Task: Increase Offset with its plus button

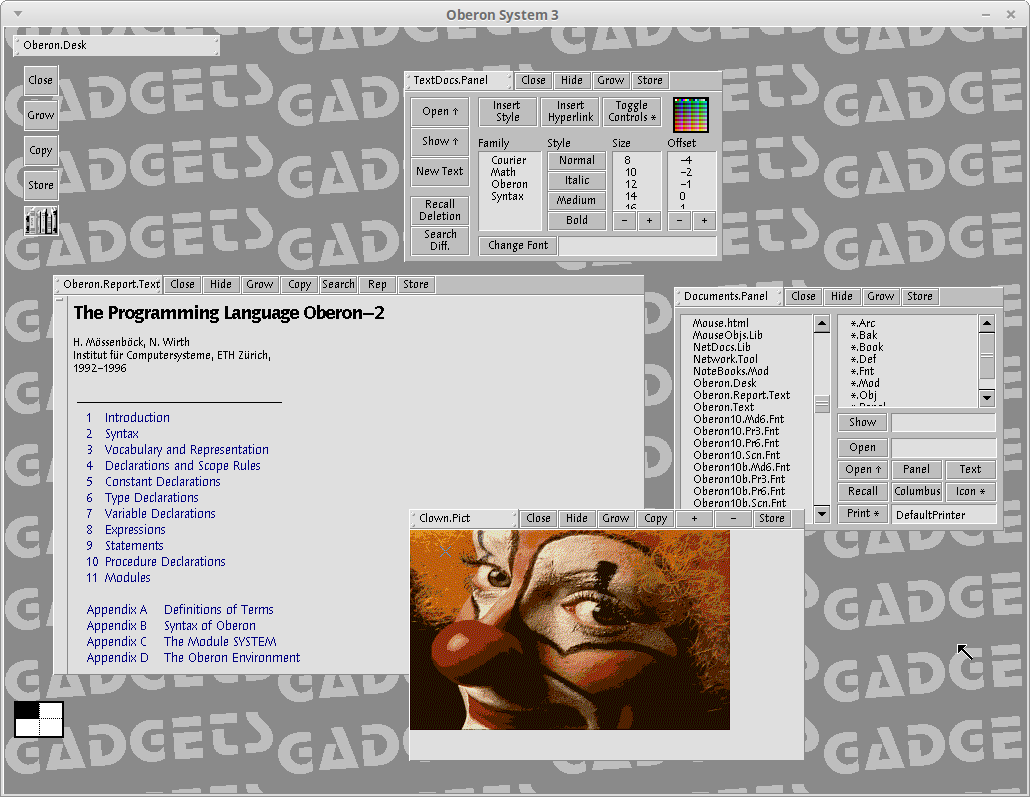Action: coord(704,221)
